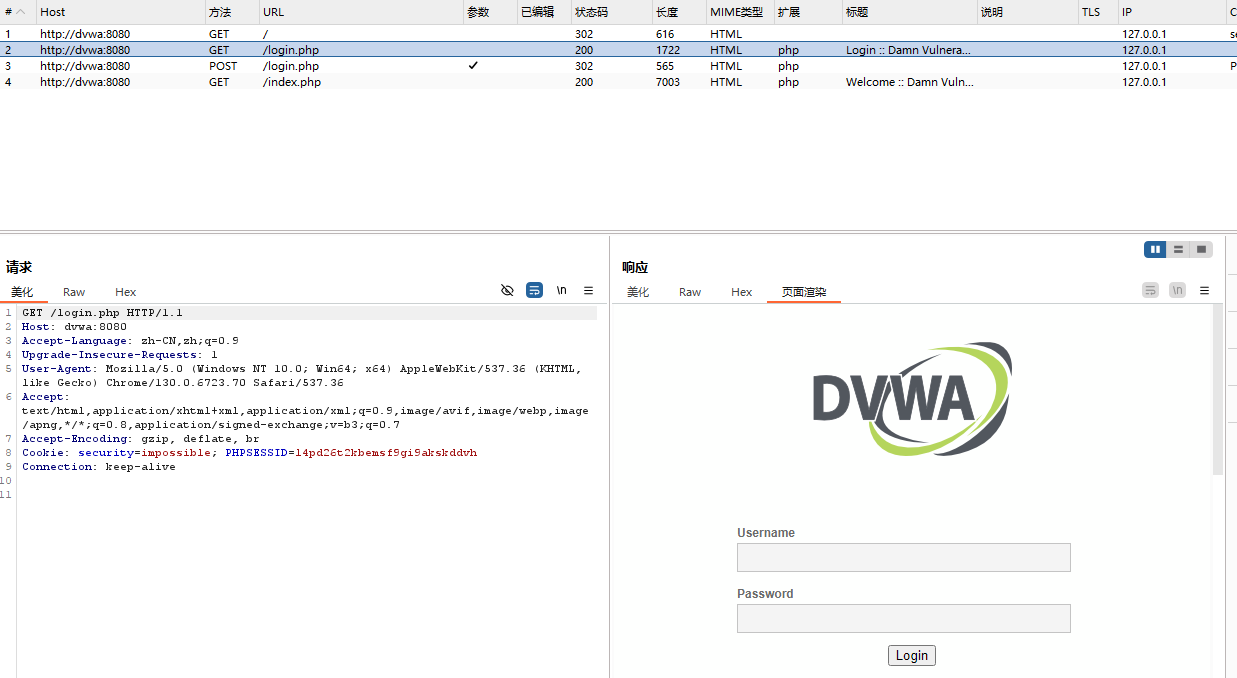Sort by Host column header

click(120, 12)
